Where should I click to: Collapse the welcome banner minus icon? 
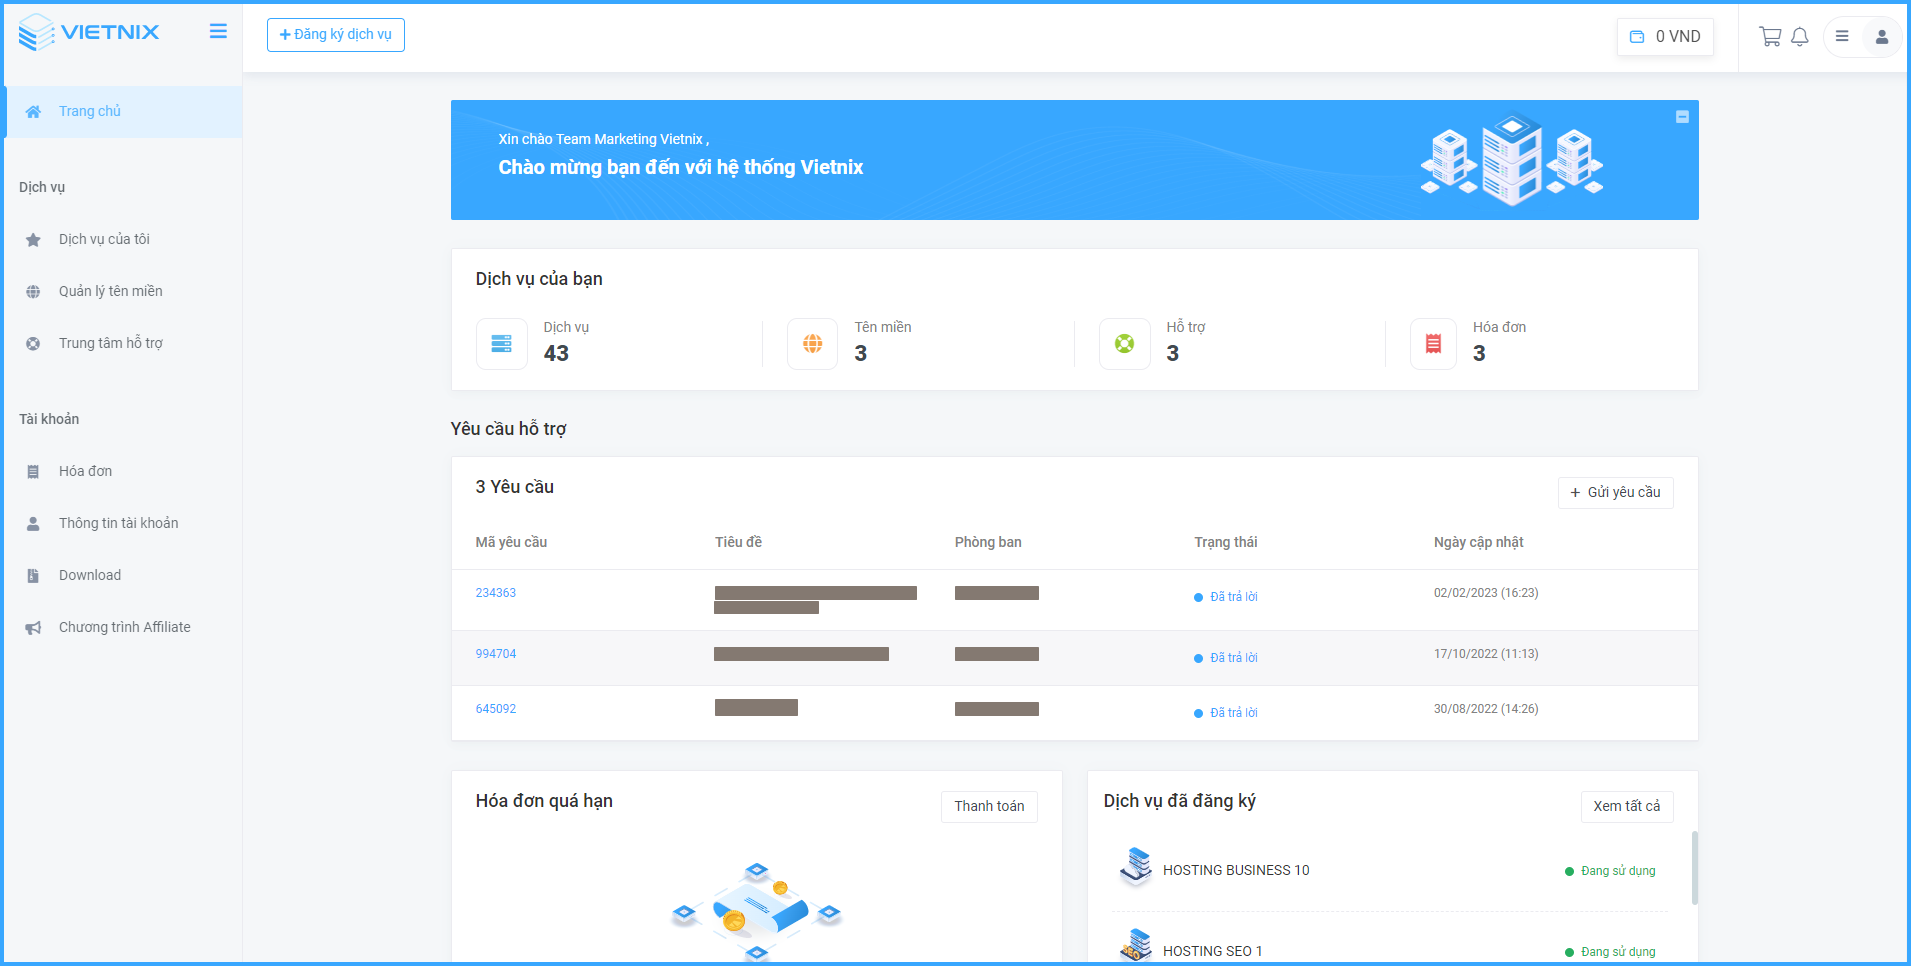click(x=1682, y=117)
